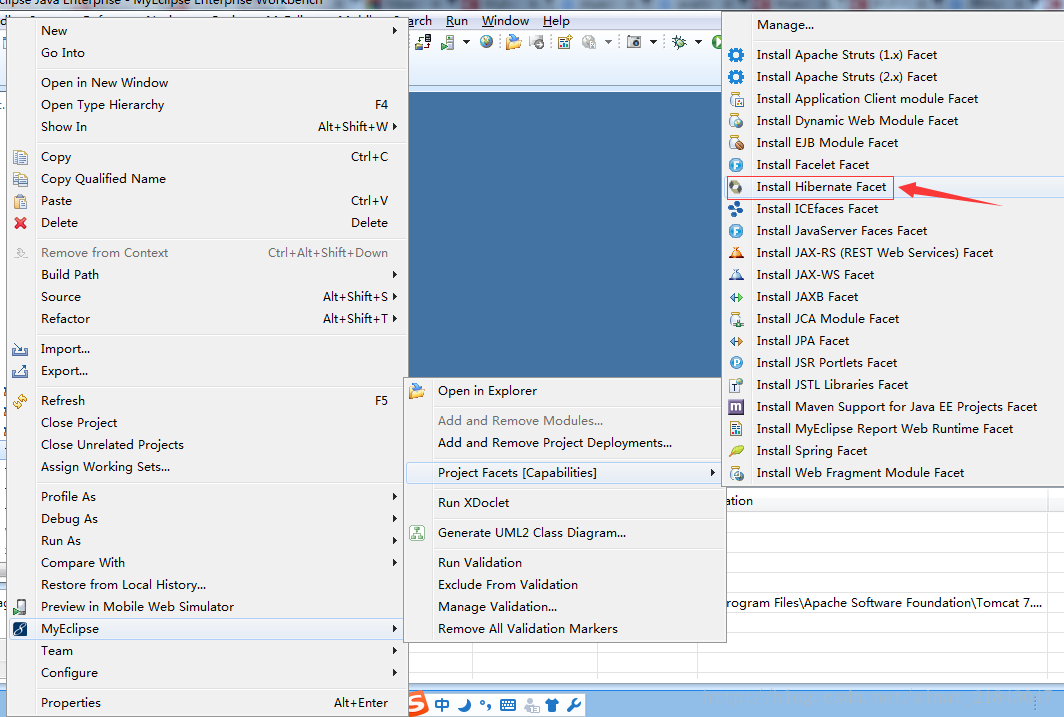This screenshot has width=1064, height=717.
Task: Open dropdown arrow beside the debug icon
Action: 698,42
